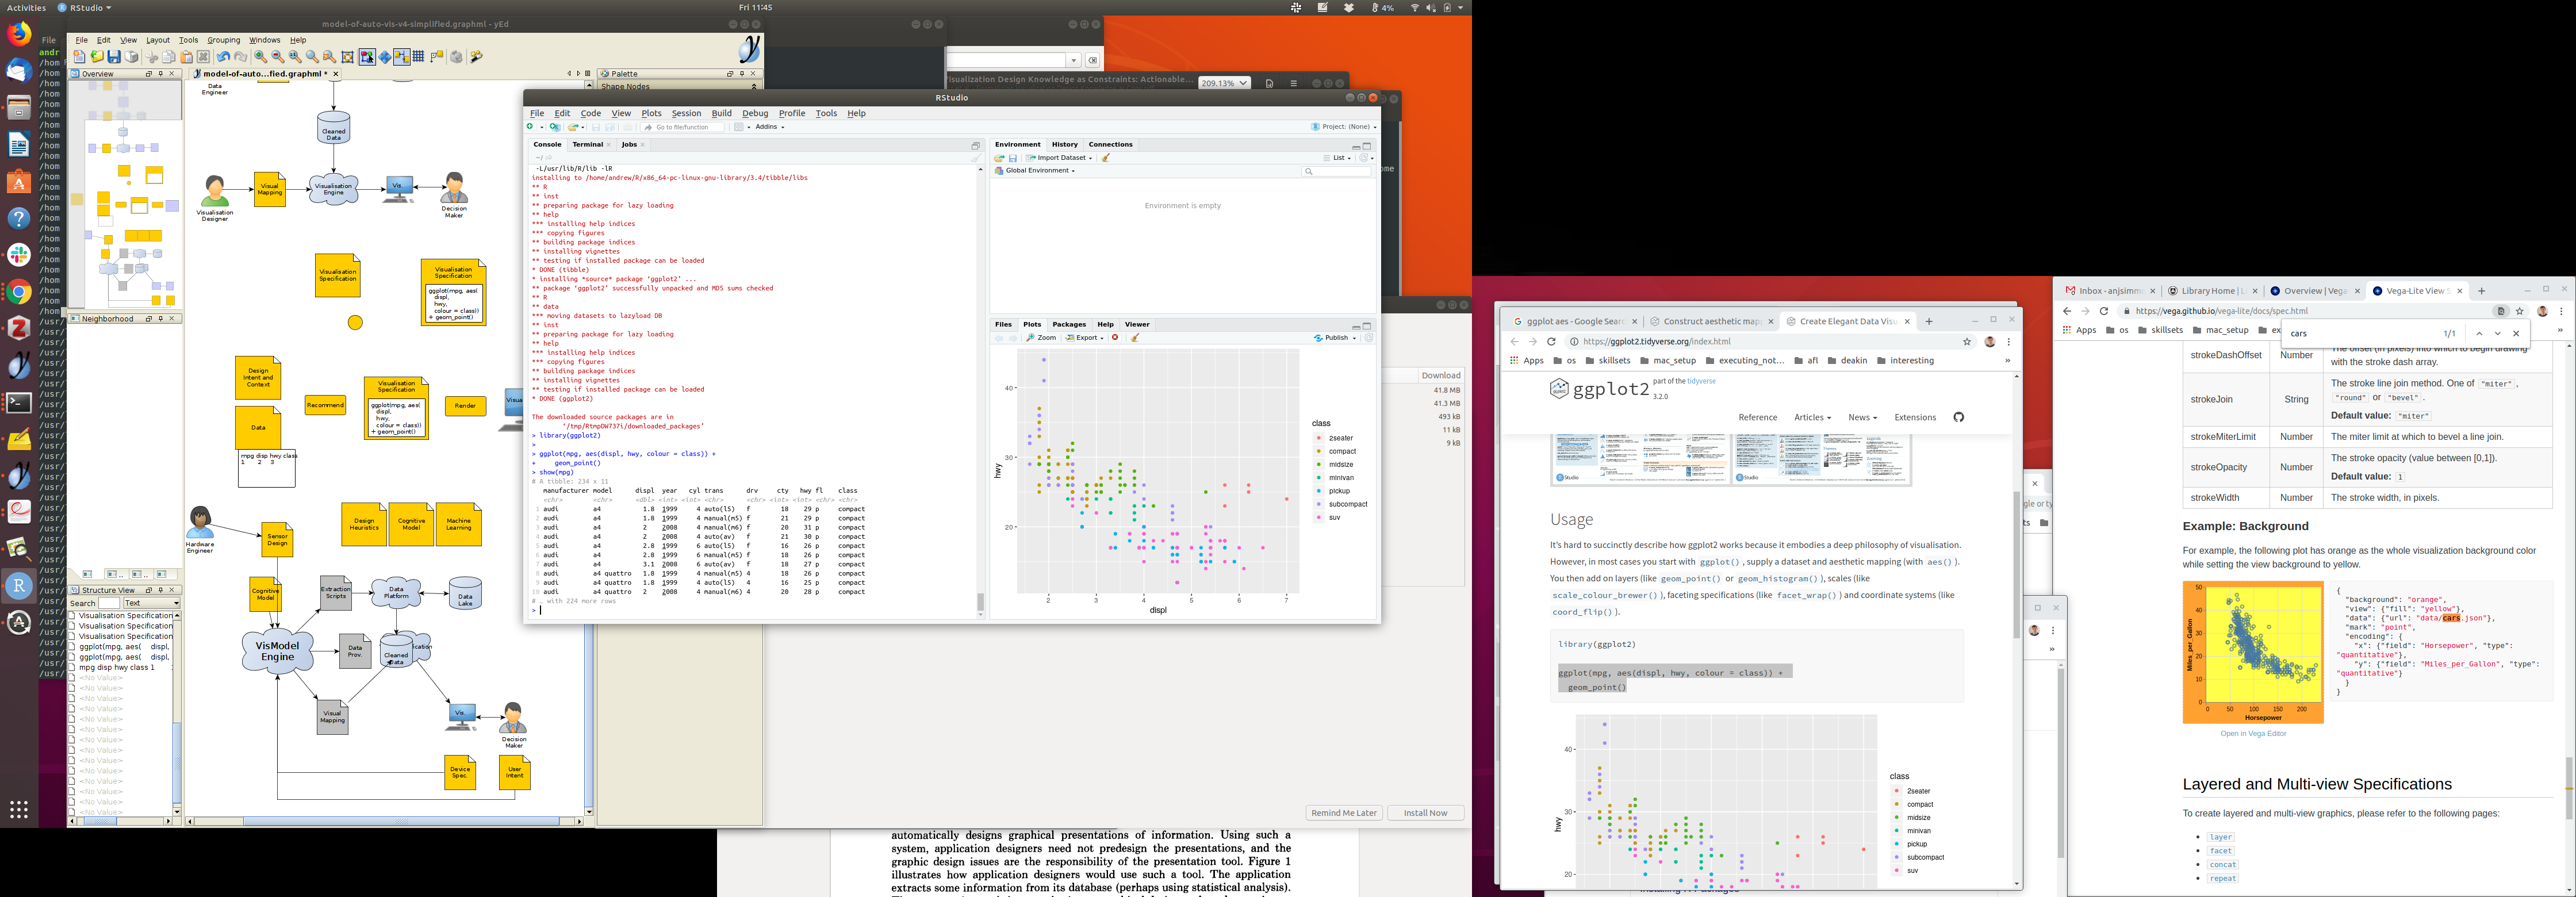This screenshot has width=2576, height=897.
Task: Toggle snap lines button in yEd toolbar
Action: [401, 57]
